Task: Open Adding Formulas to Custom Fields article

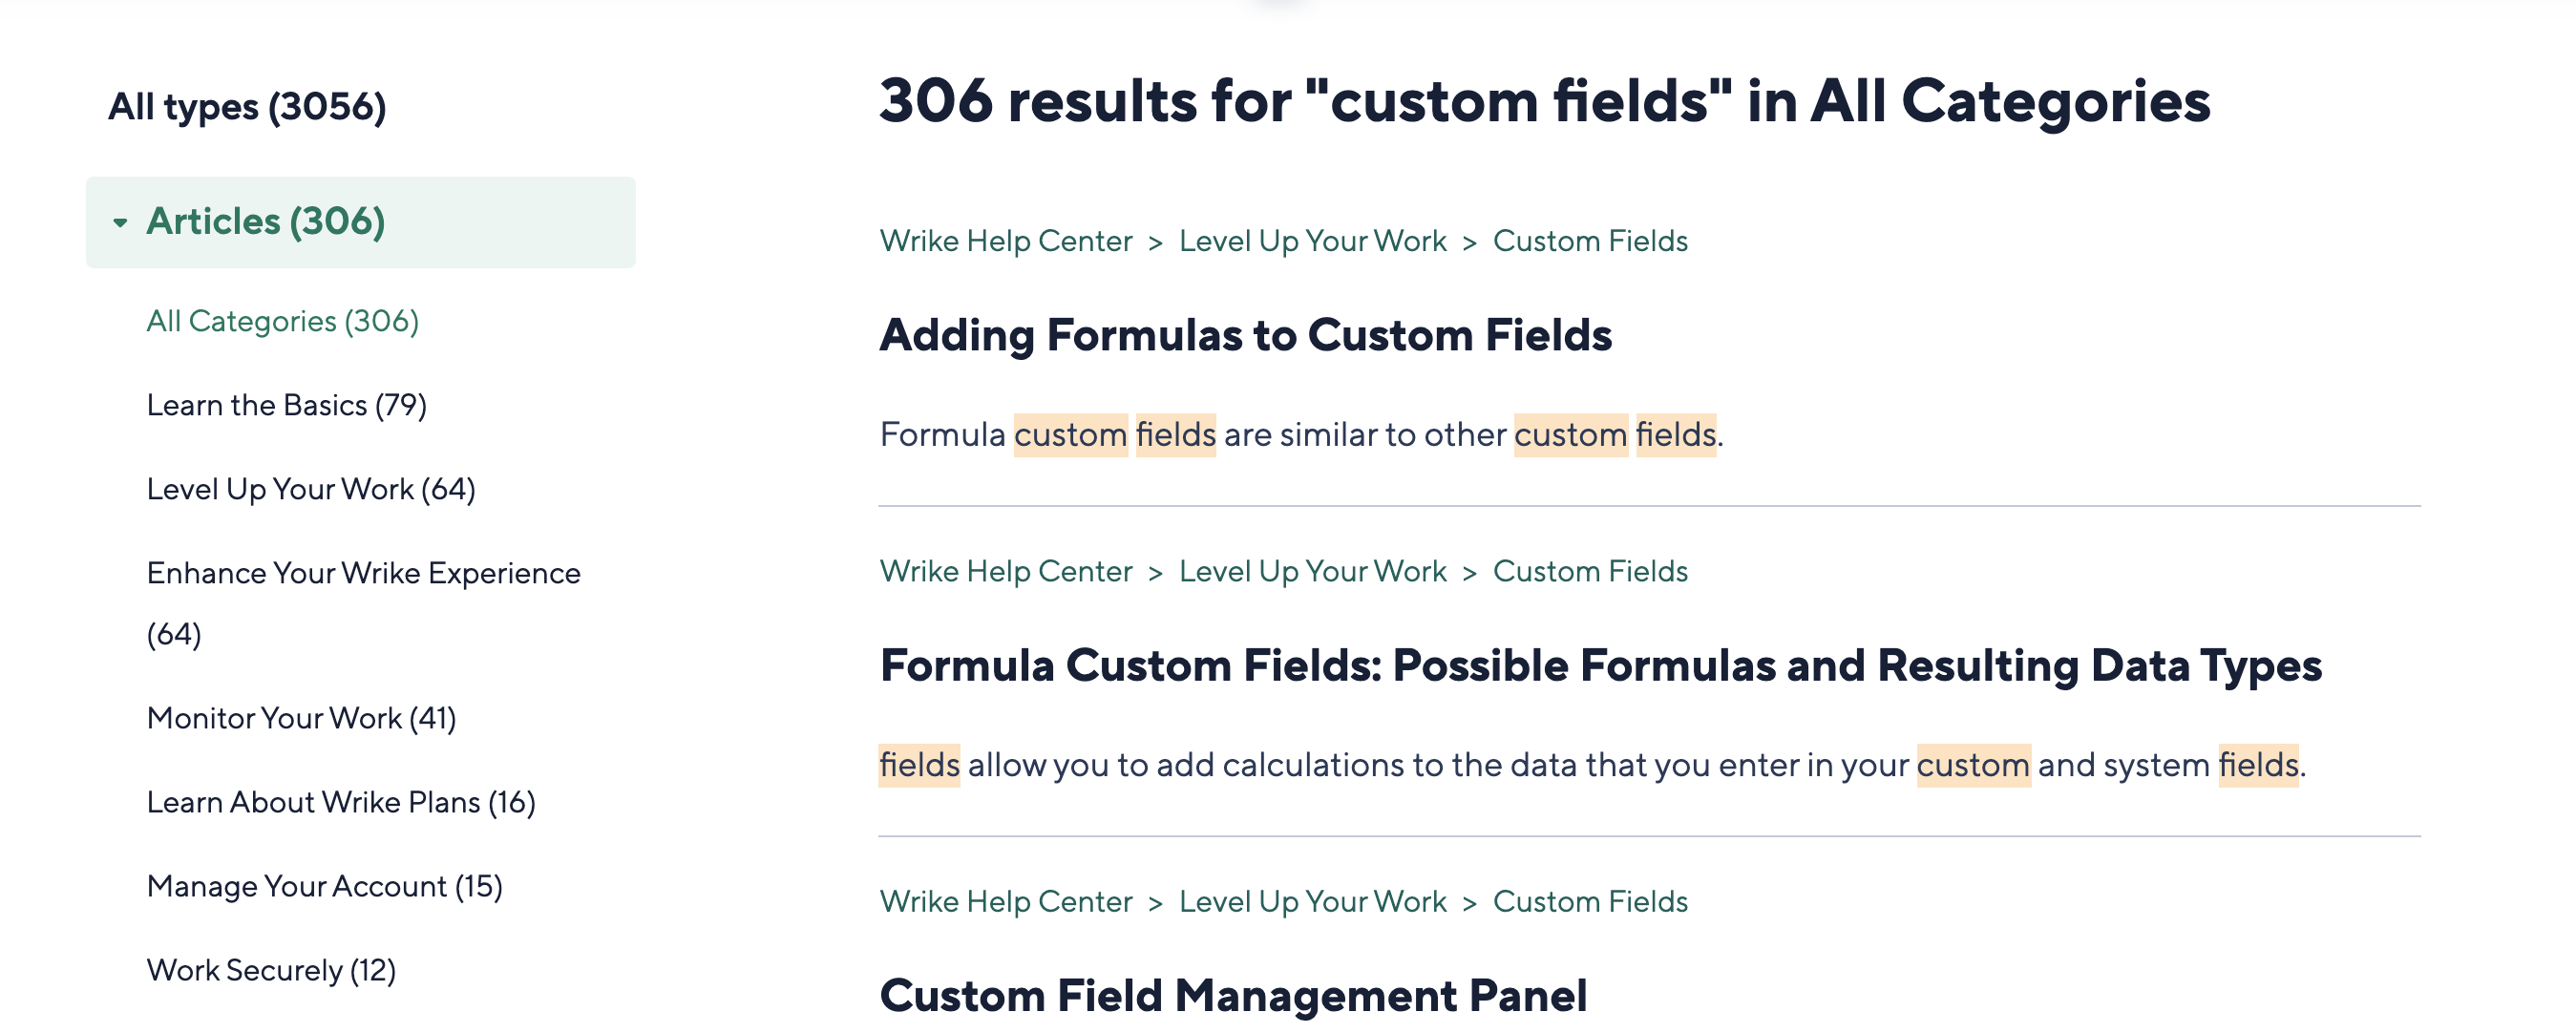Action: (x=1244, y=335)
